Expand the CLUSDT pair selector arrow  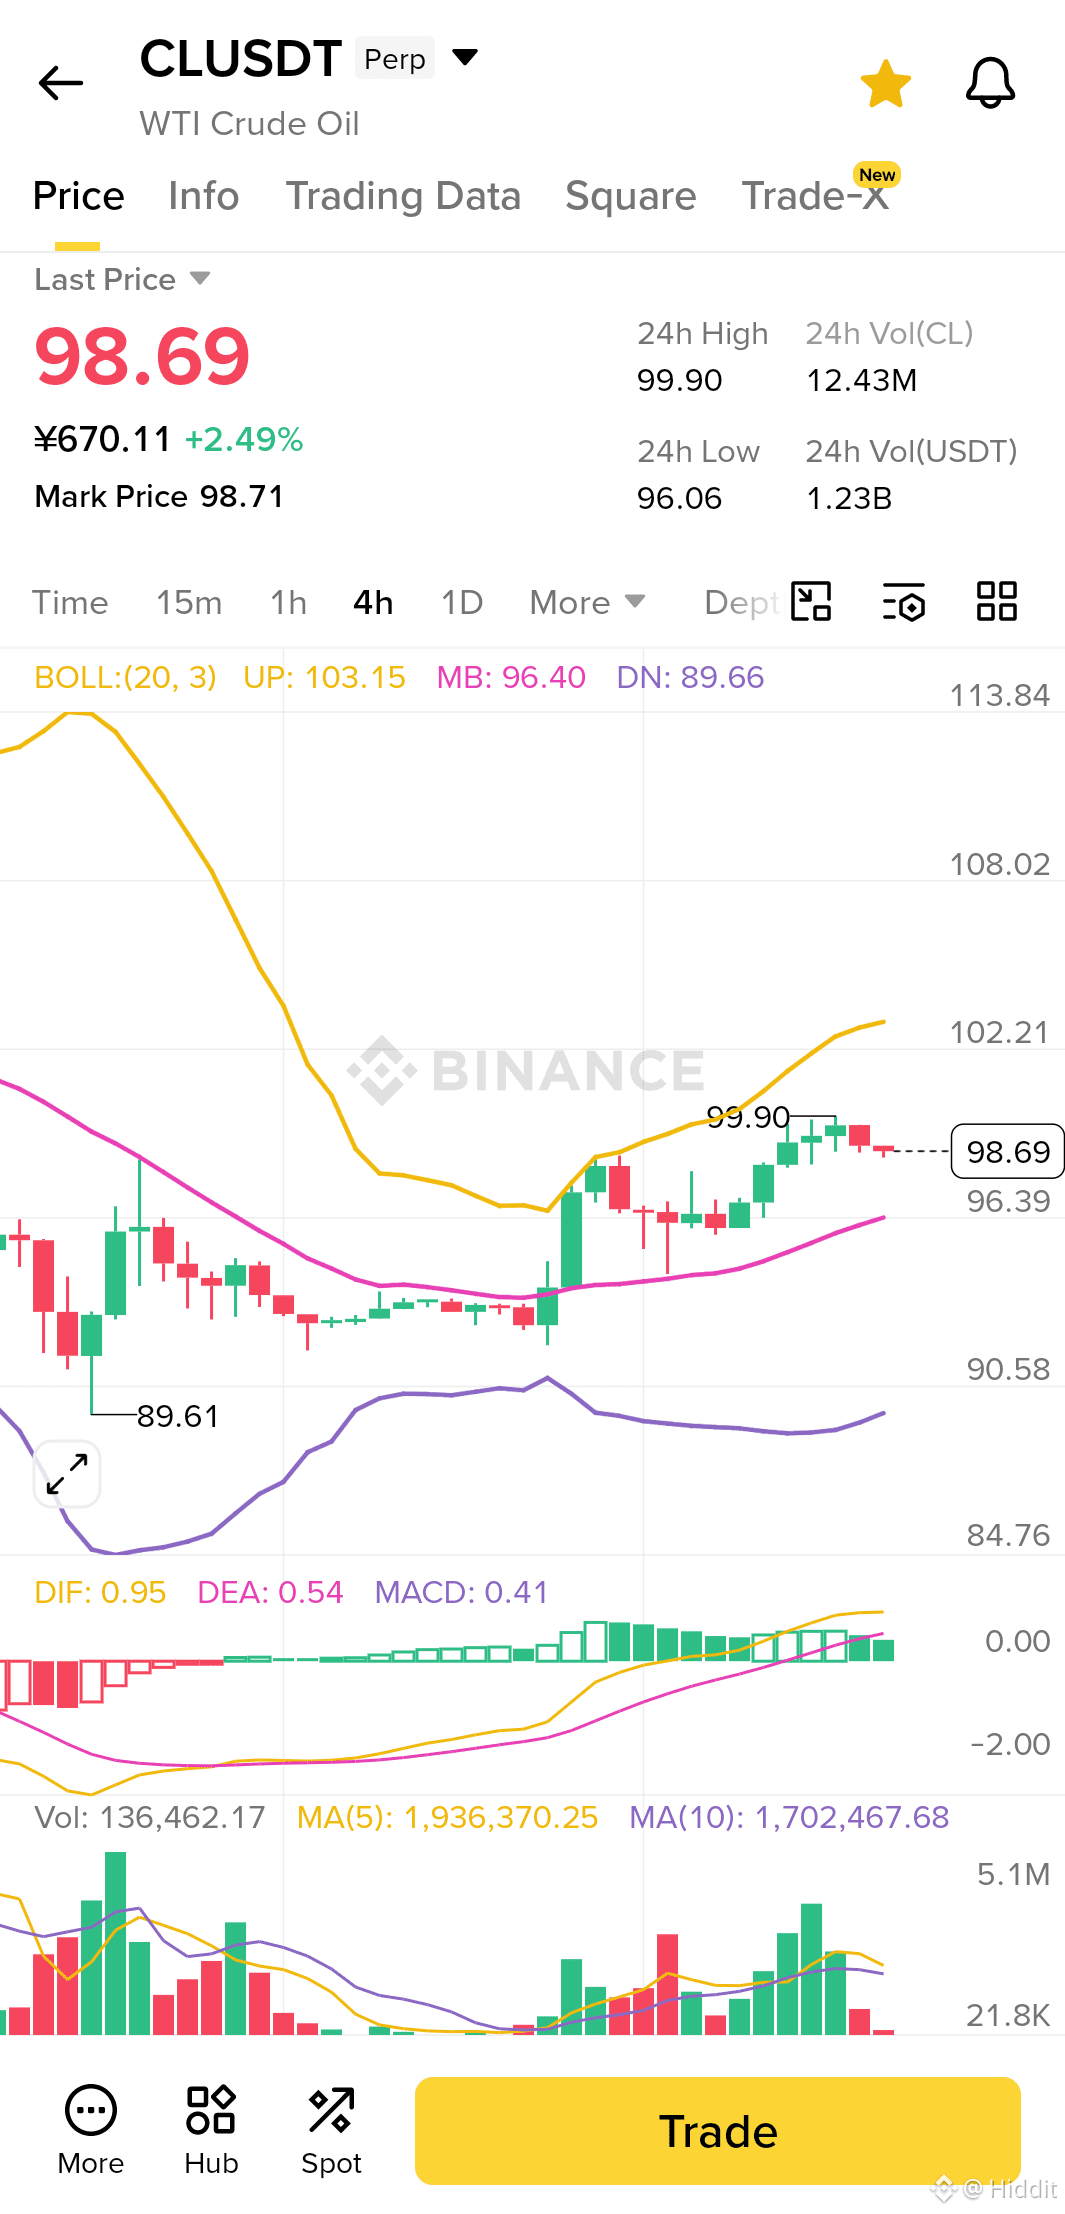pyautogui.click(x=465, y=57)
